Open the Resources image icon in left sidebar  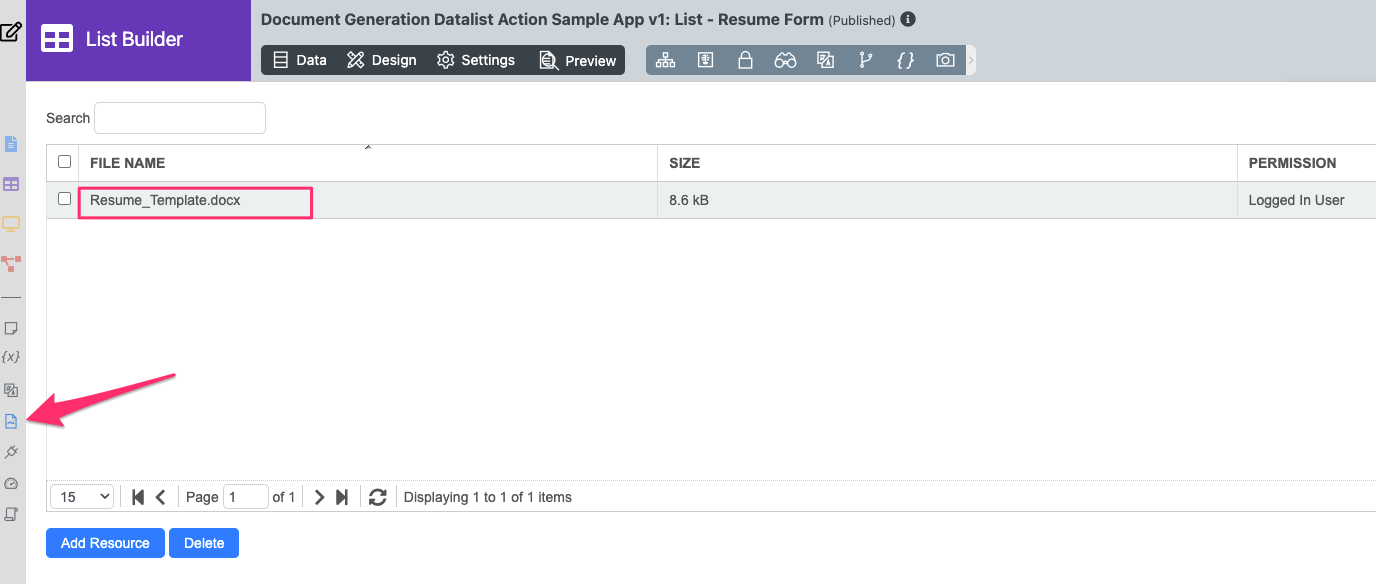11,421
